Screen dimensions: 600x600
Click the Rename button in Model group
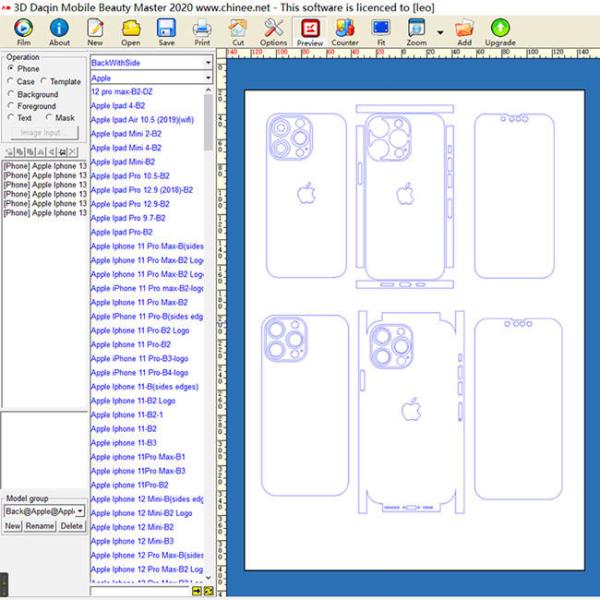point(40,526)
